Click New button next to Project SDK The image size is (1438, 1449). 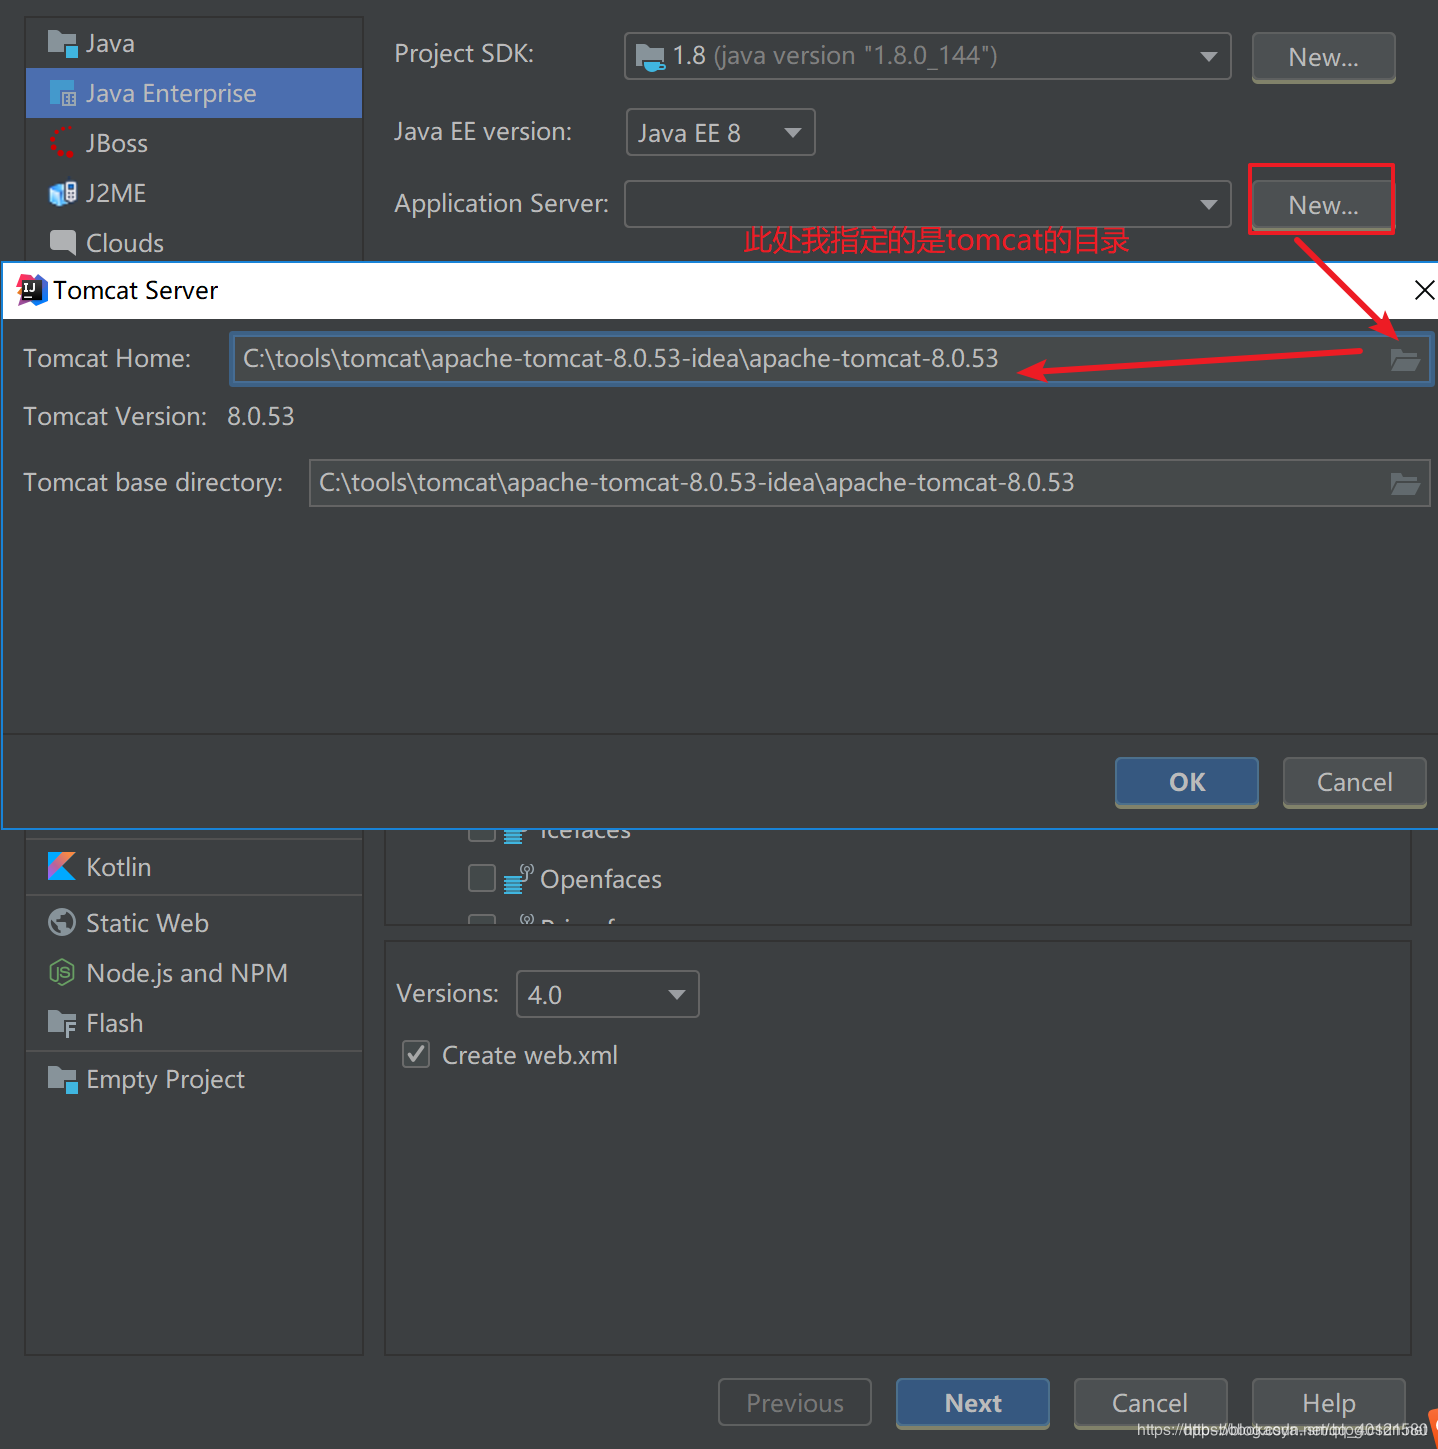(x=1323, y=57)
